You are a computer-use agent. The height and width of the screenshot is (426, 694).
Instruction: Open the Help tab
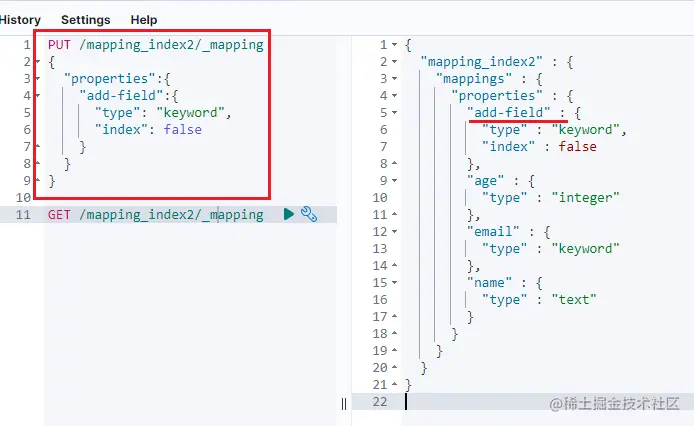click(144, 20)
